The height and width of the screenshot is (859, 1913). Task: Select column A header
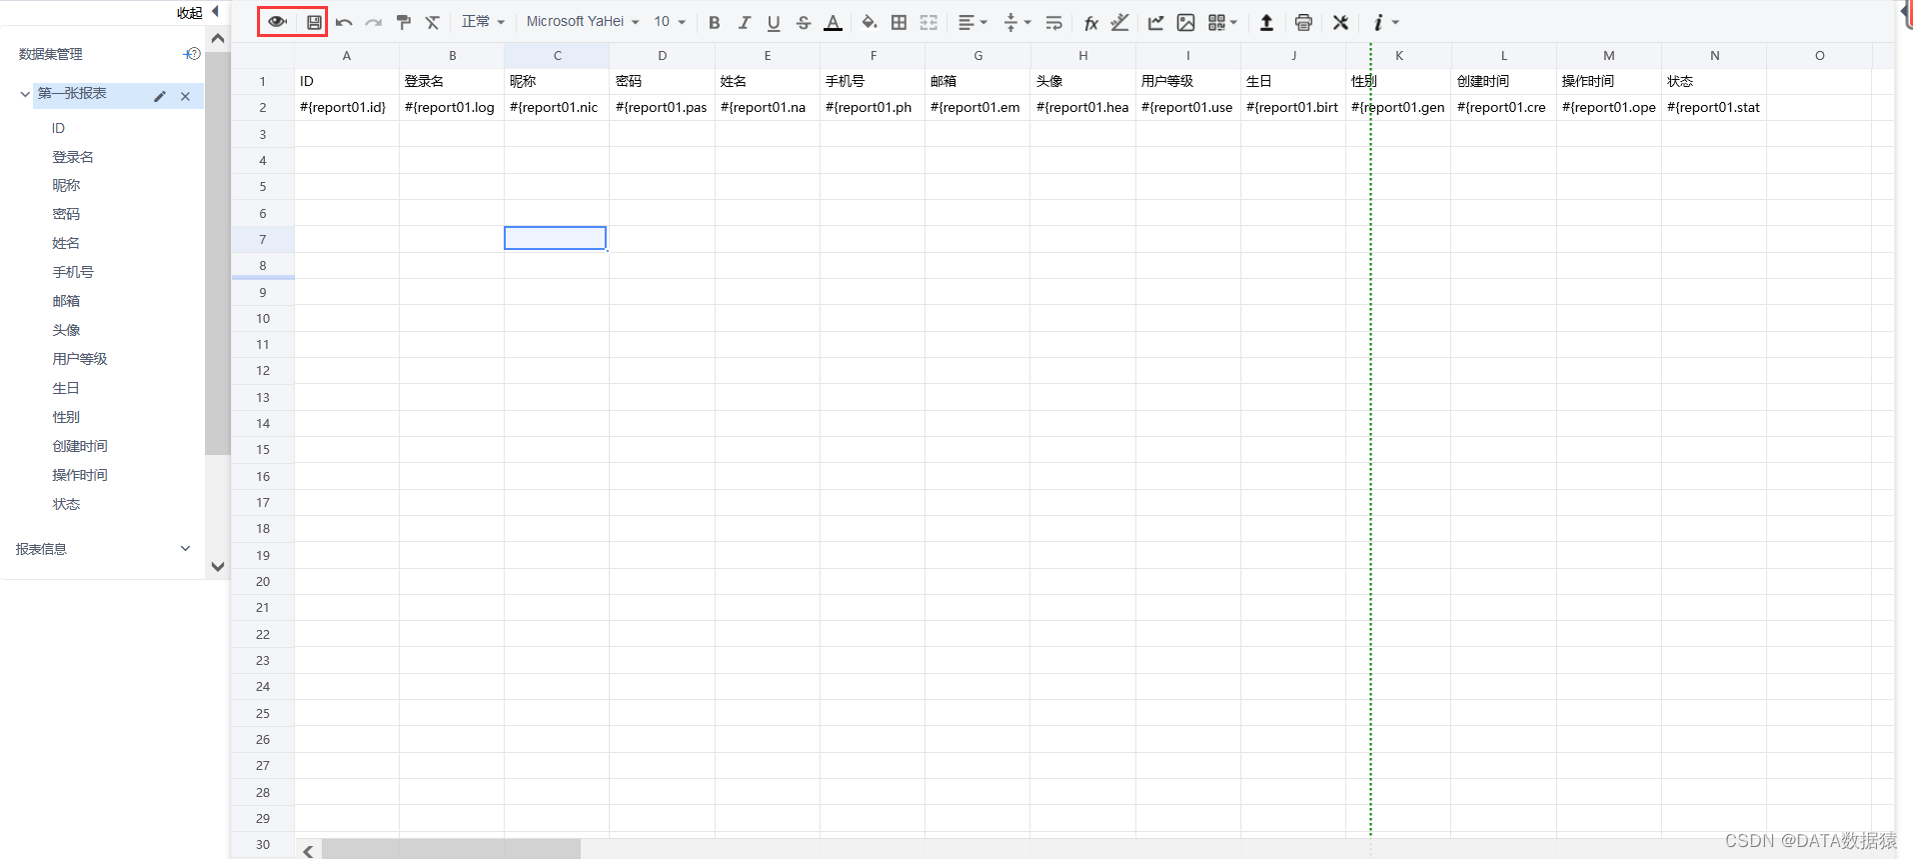coord(347,55)
